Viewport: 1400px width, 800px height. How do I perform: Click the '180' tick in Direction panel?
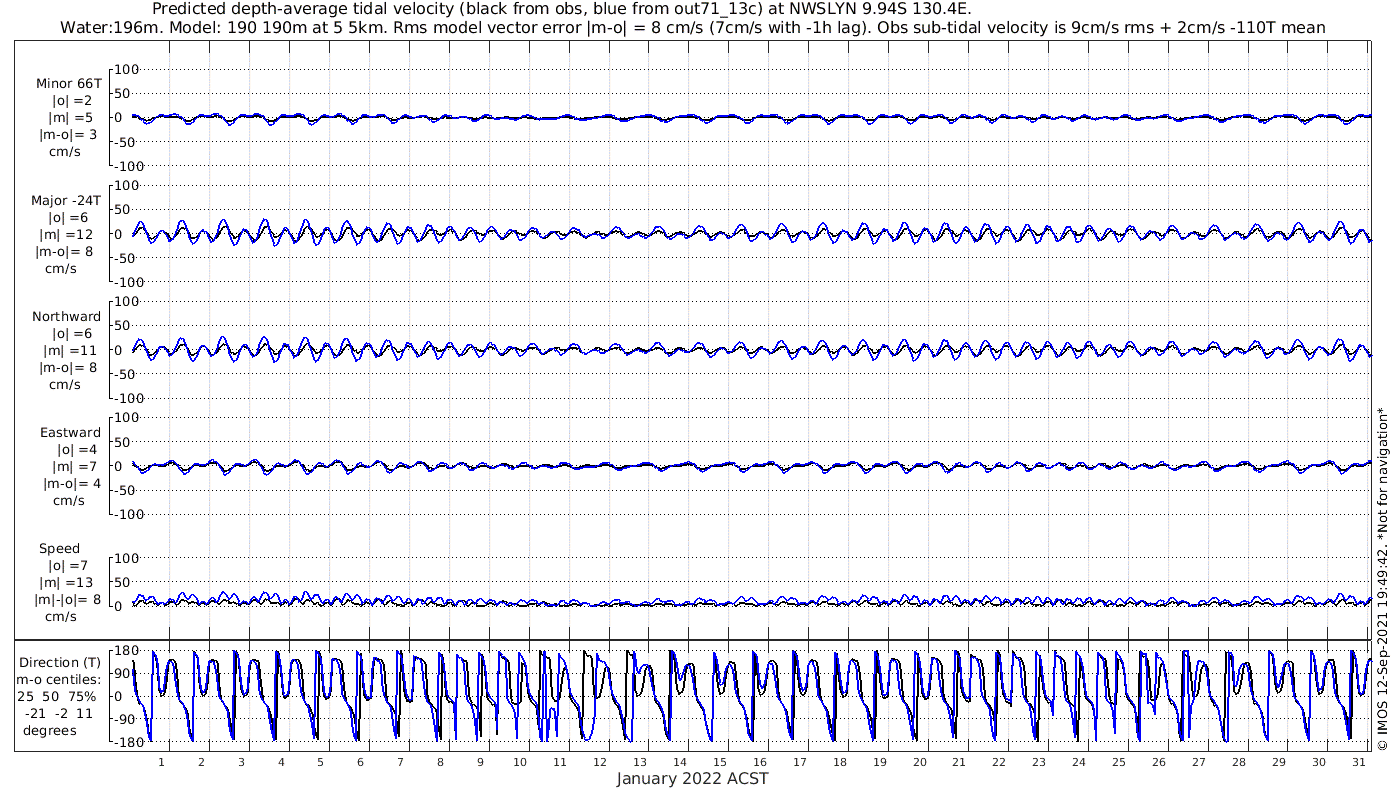tap(124, 651)
